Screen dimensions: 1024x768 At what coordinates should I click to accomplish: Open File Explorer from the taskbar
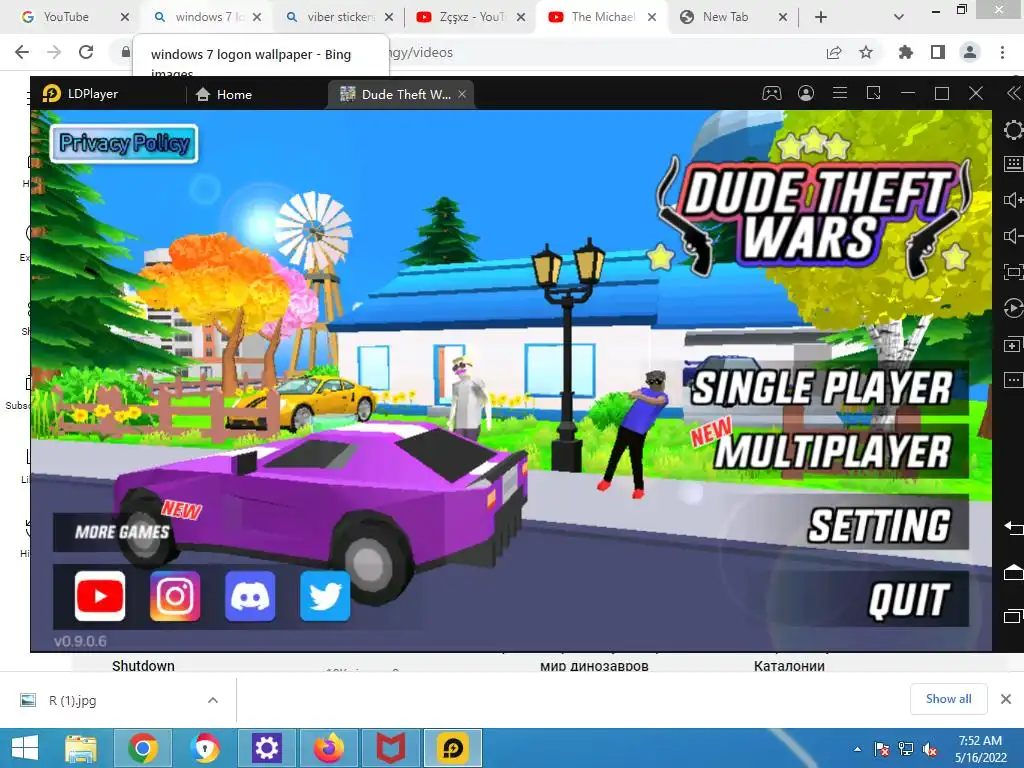[x=81, y=748]
